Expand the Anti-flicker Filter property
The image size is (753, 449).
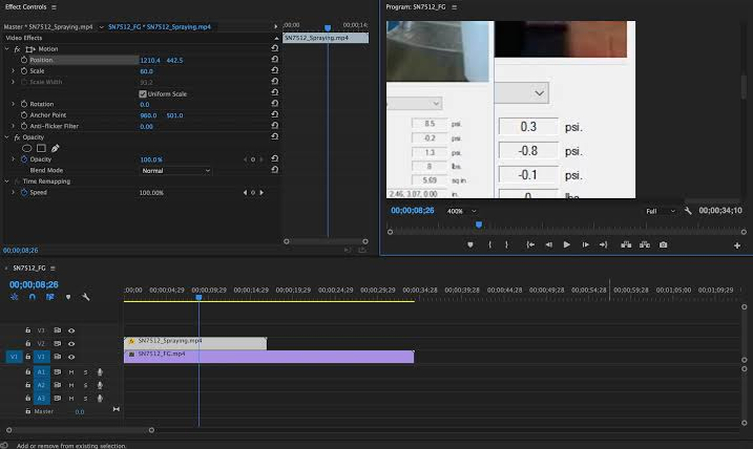click(13, 126)
